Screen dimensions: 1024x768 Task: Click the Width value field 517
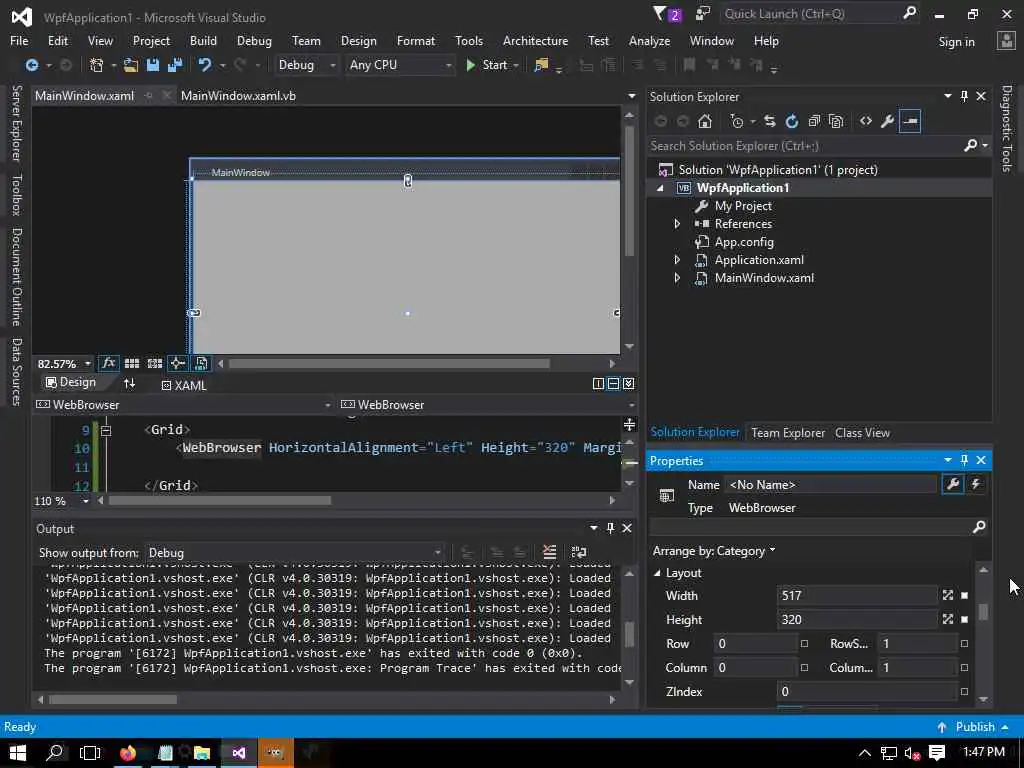[x=857, y=596]
